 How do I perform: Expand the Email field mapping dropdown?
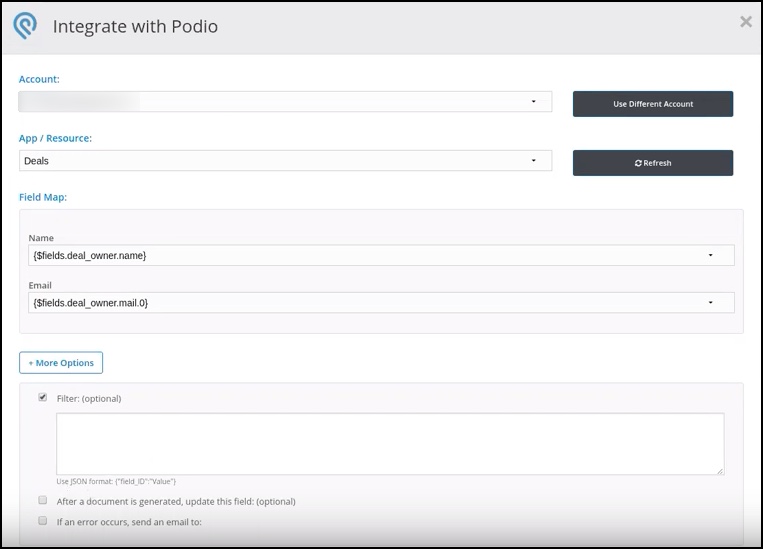coord(381,302)
